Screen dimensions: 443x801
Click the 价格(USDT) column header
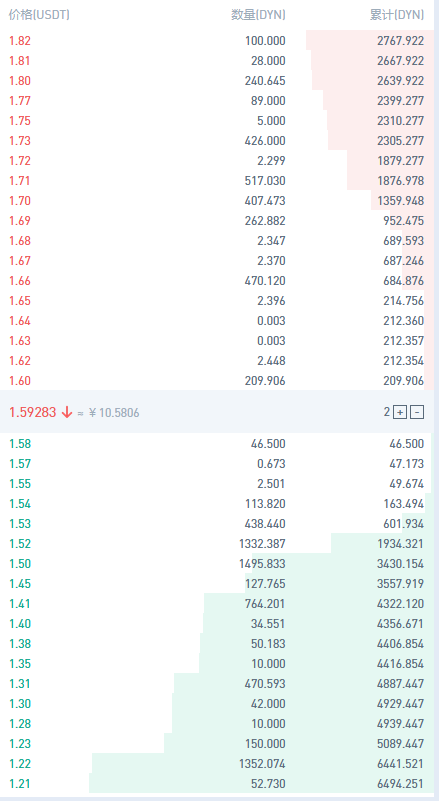point(39,15)
